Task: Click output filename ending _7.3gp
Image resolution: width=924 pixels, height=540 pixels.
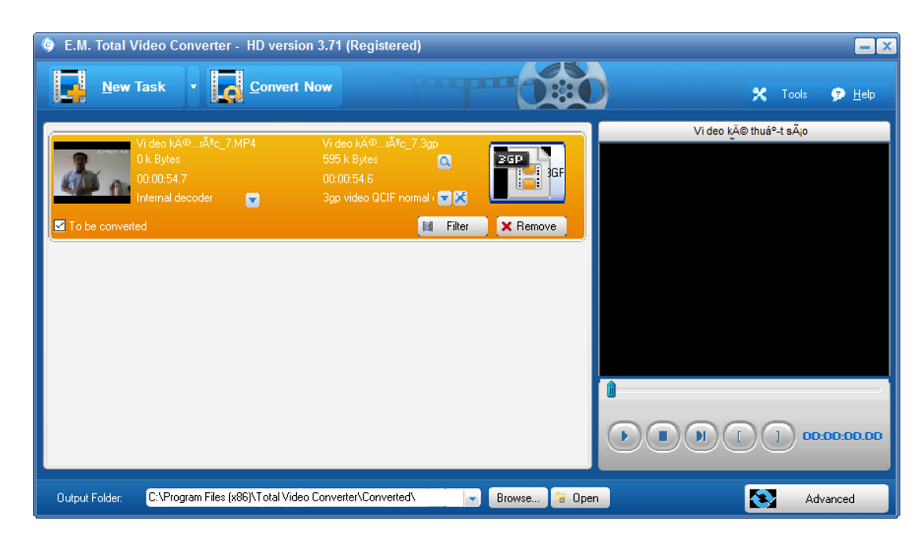Action: pyautogui.click(x=380, y=143)
